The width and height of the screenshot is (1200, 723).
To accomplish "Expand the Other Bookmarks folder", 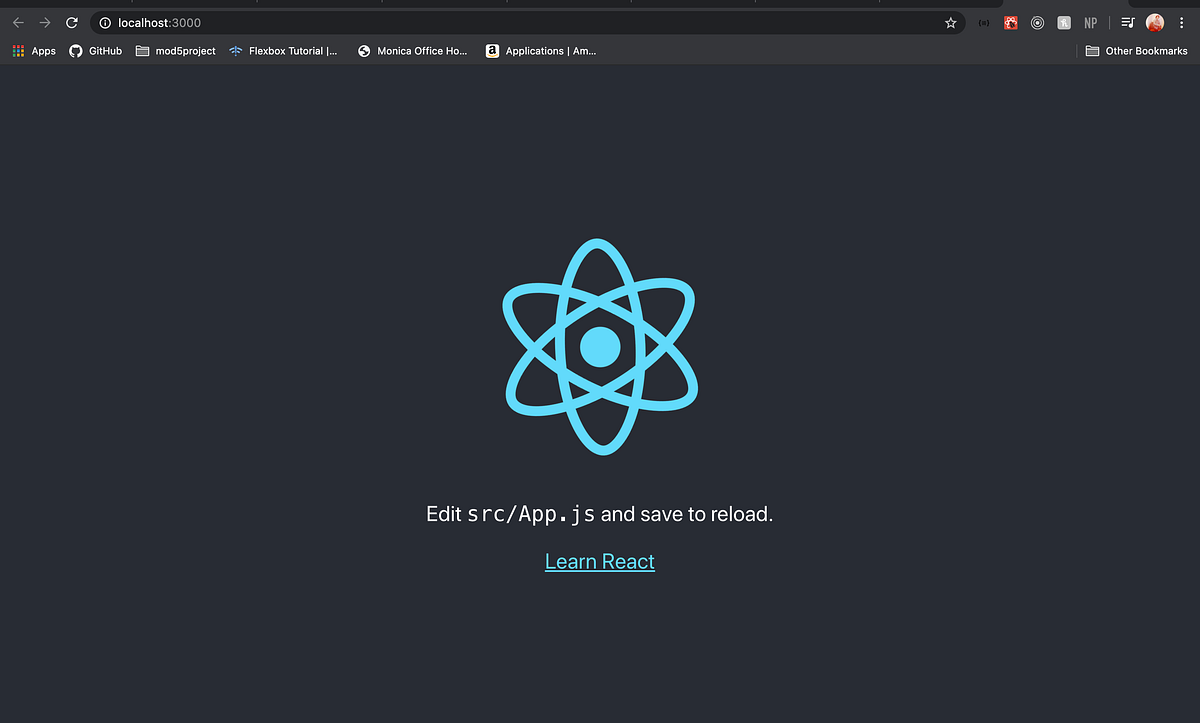I will (x=1136, y=50).
